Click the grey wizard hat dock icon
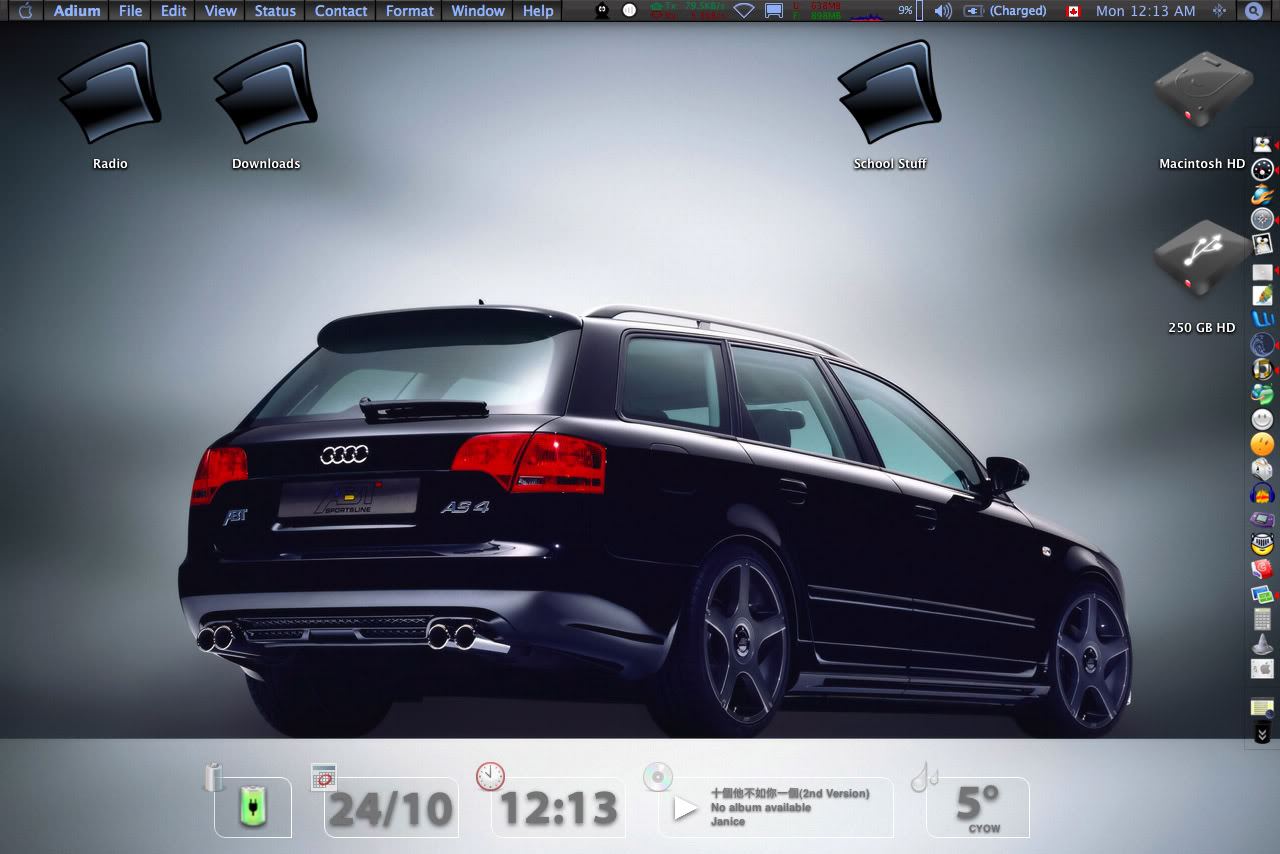The image size is (1280, 854). point(1262,644)
